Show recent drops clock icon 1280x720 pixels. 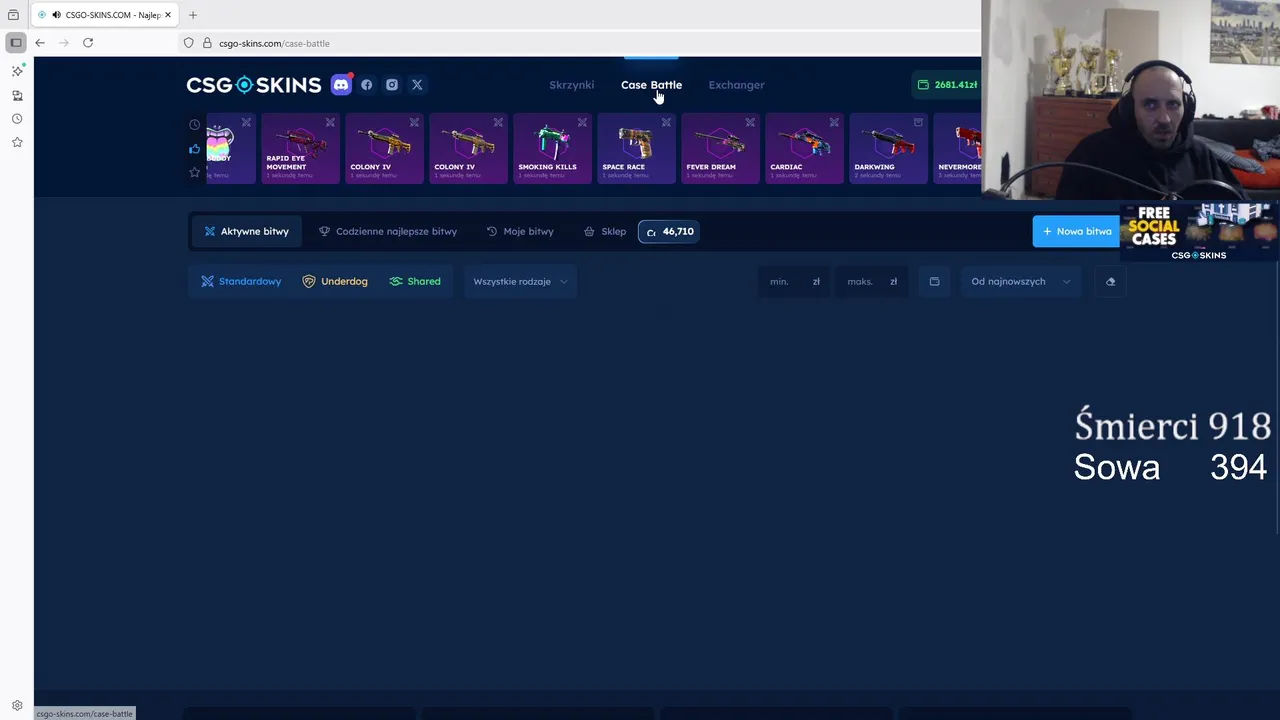tap(194, 125)
